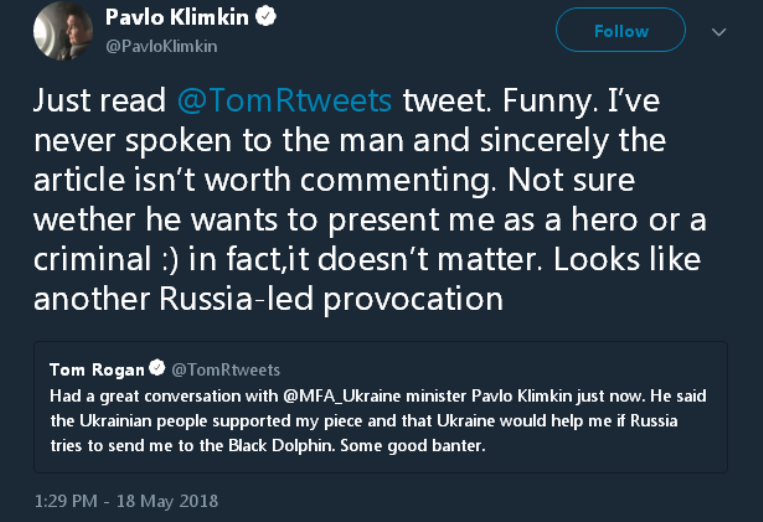Open the 1:29 PM tweet timestamp

tap(125, 500)
